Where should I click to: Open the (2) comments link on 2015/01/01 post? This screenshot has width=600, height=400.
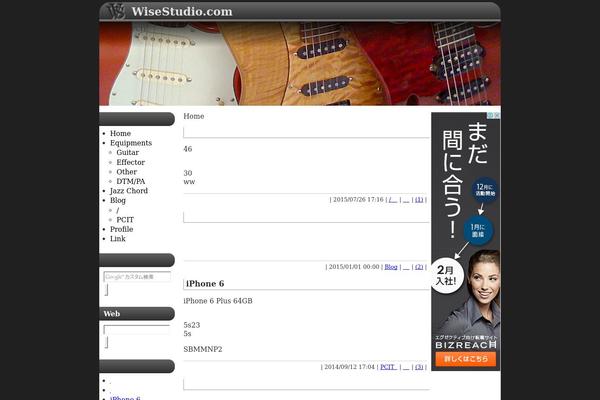419,267
